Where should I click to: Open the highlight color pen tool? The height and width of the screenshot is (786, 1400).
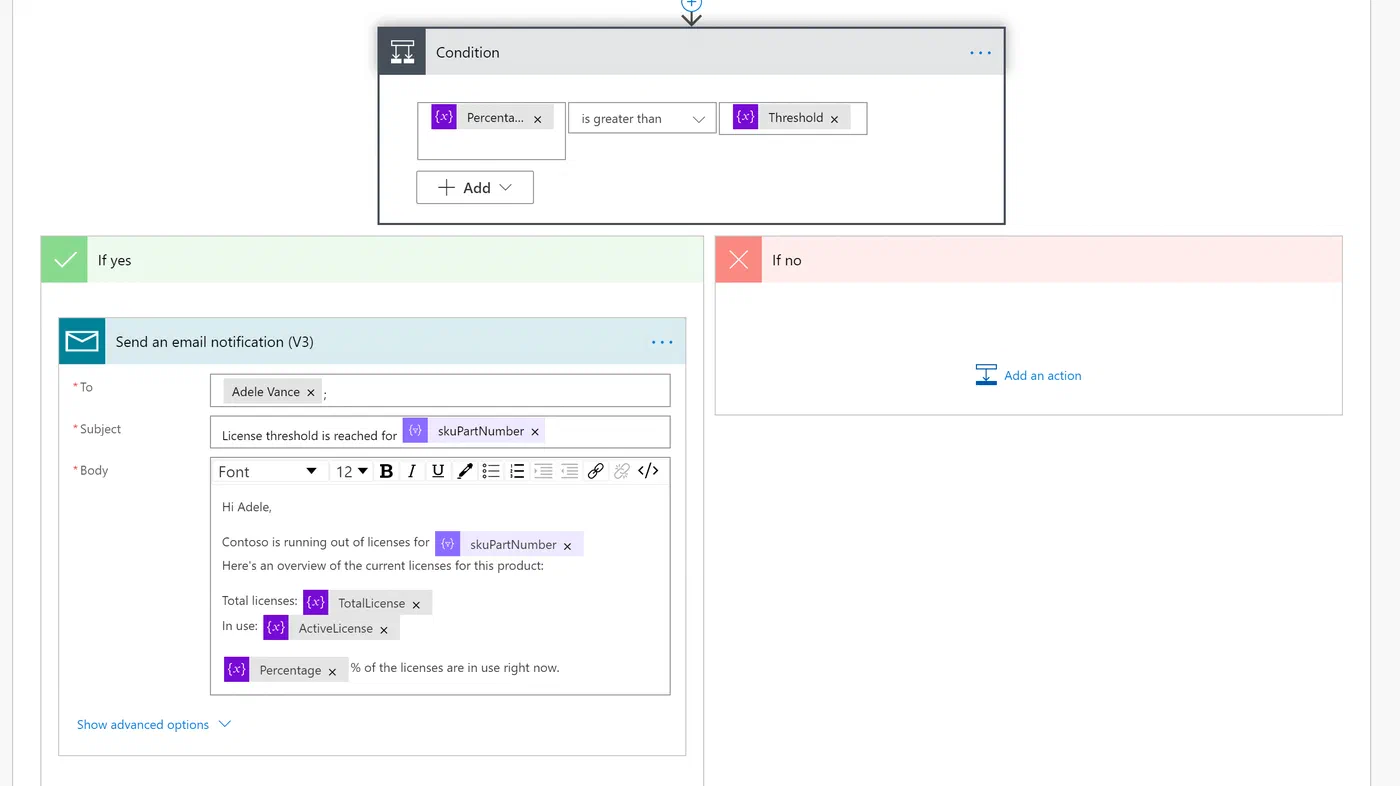(x=464, y=472)
